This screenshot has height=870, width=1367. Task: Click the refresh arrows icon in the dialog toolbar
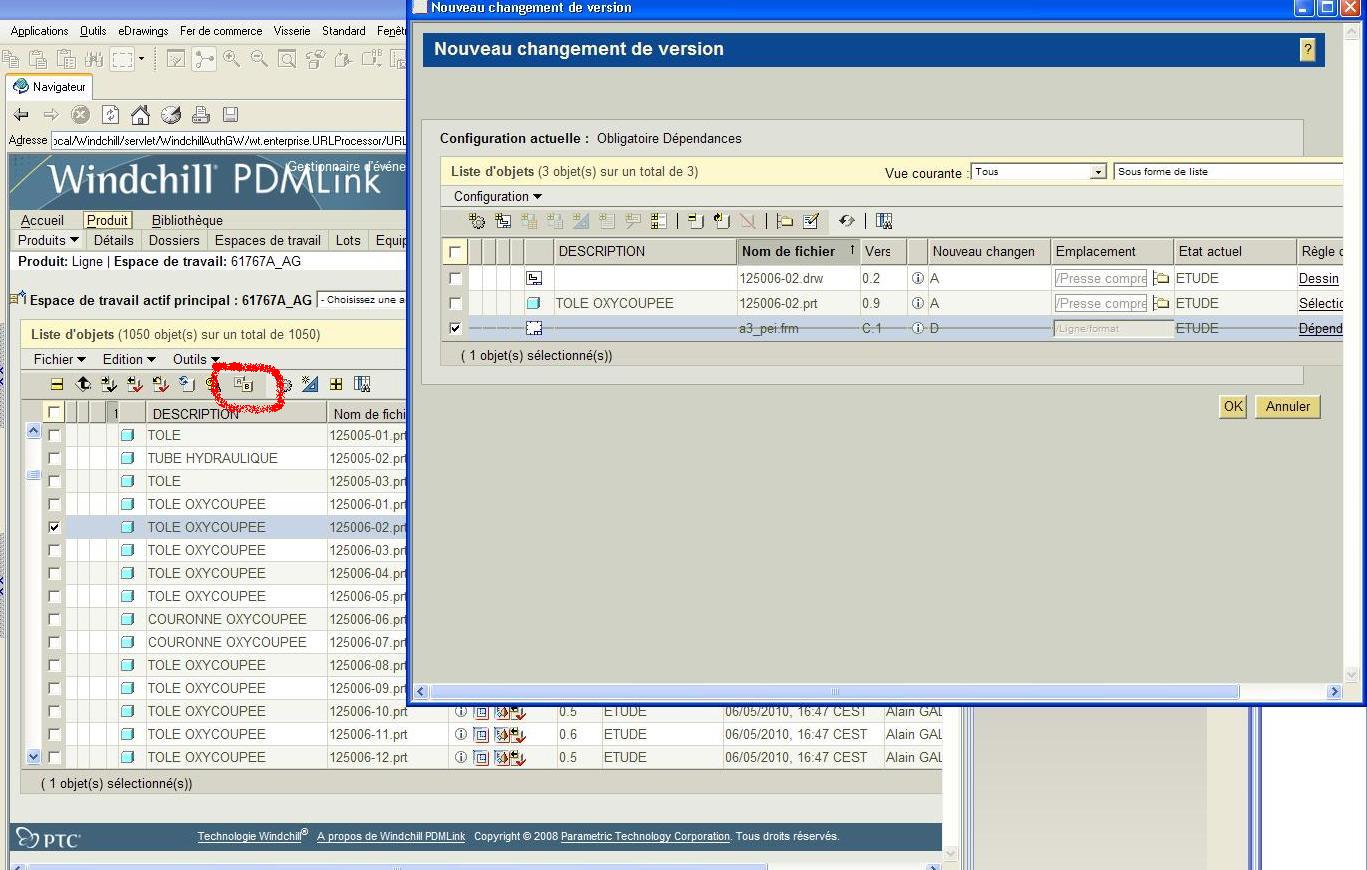coord(846,221)
